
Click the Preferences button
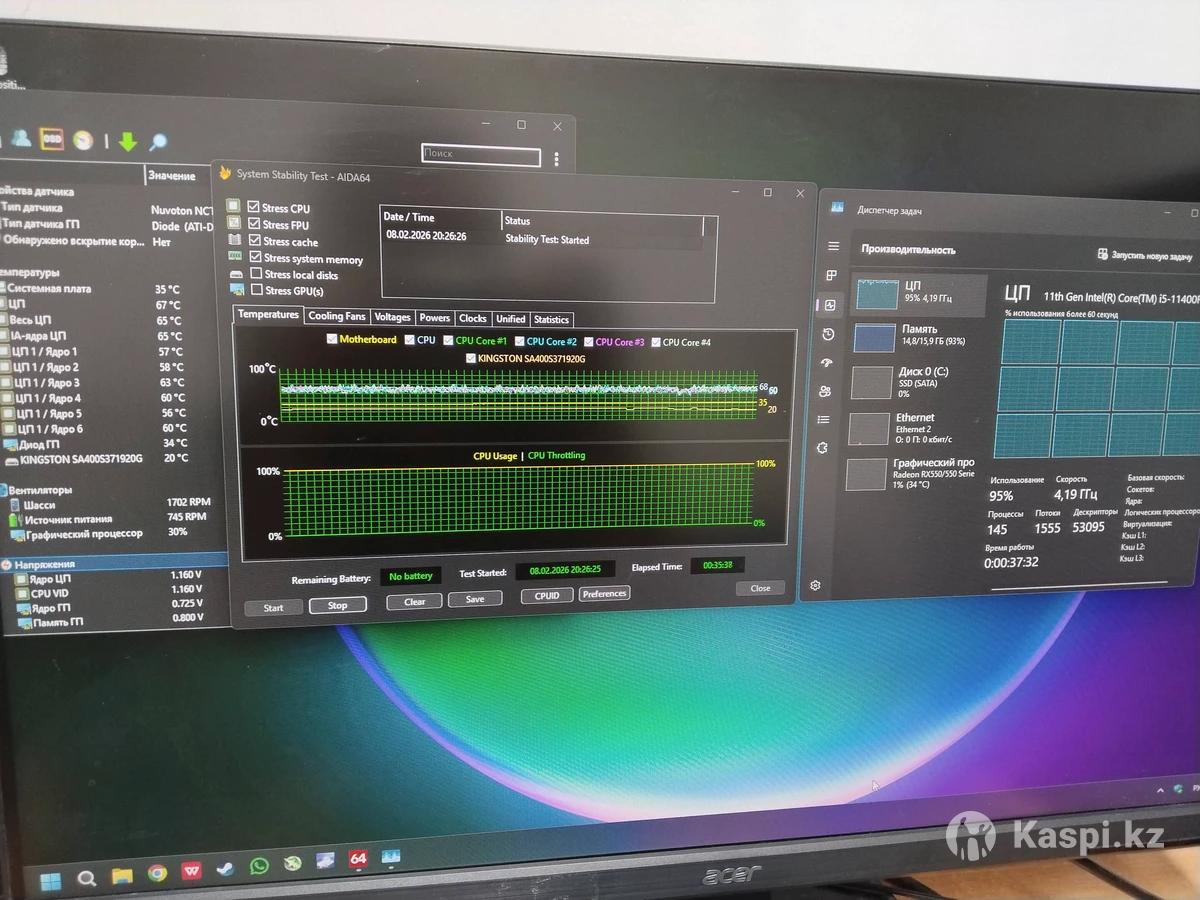point(604,594)
